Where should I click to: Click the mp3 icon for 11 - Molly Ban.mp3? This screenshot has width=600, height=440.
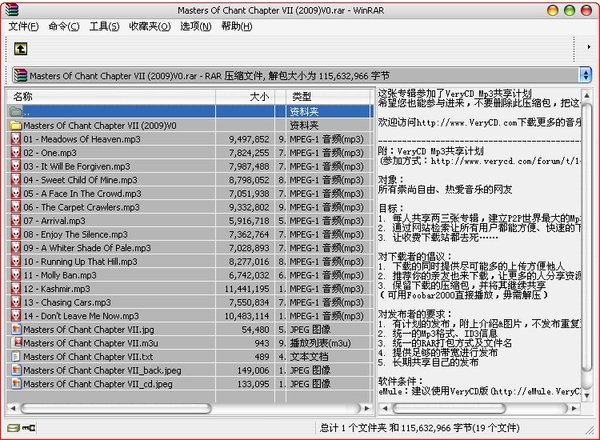coord(16,275)
